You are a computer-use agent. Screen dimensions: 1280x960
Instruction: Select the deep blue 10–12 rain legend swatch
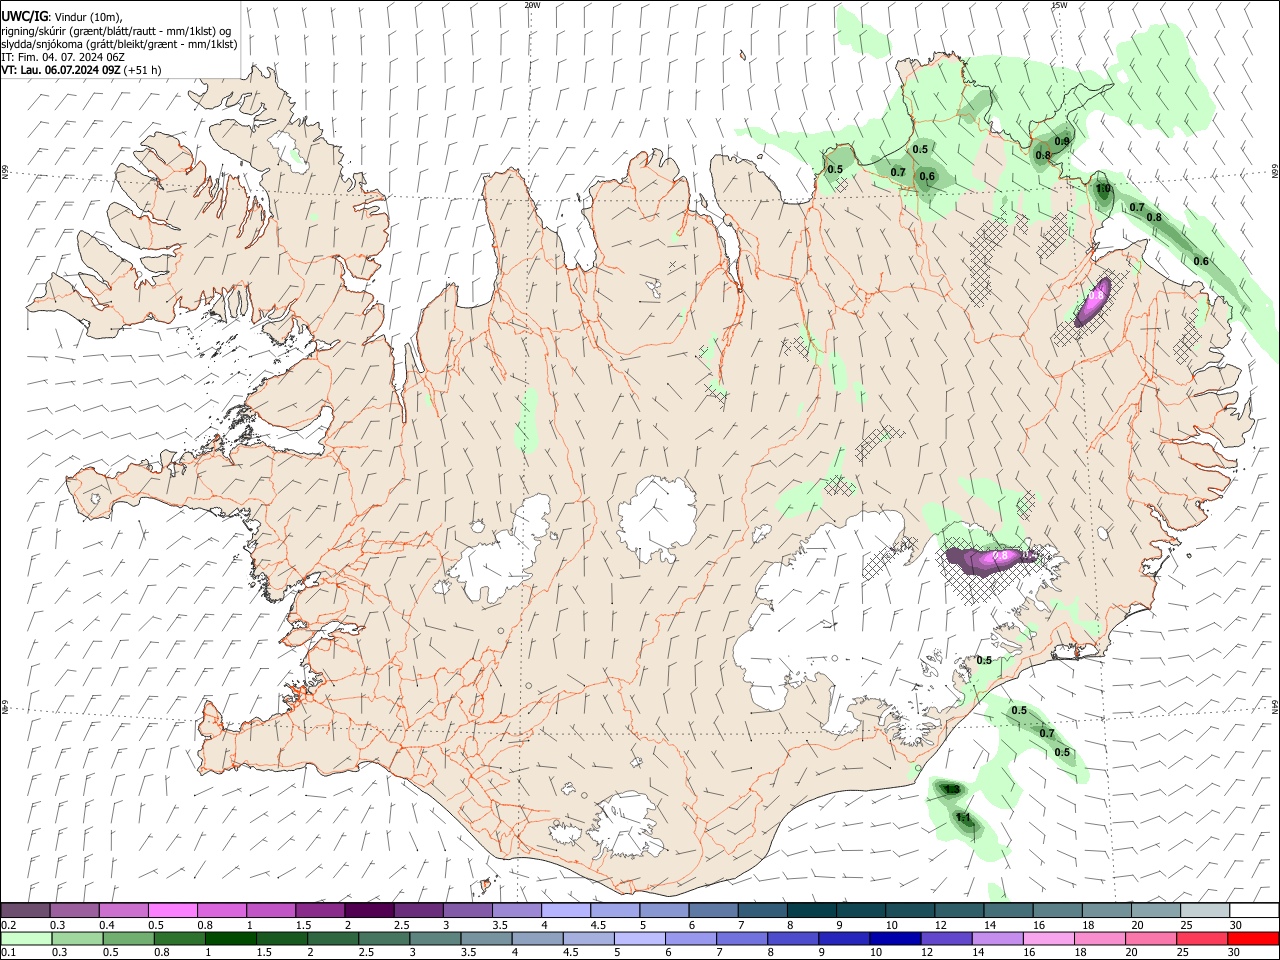(x=896, y=938)
